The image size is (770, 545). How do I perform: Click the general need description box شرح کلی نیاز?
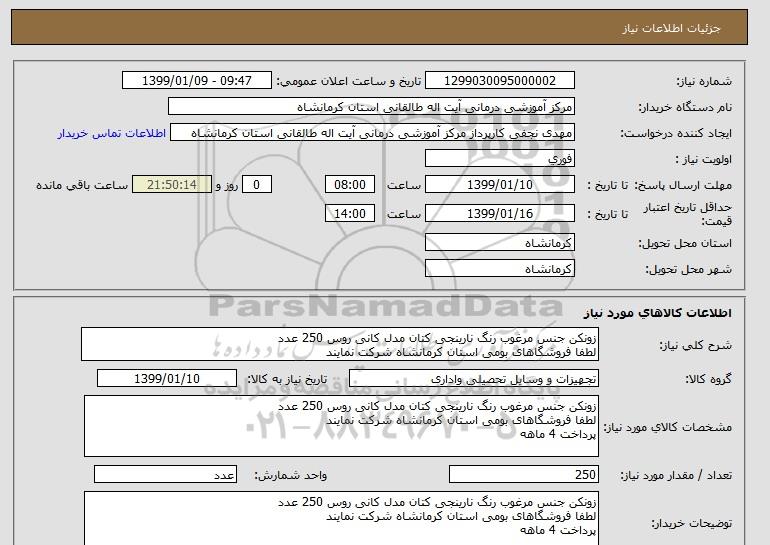(x=340, y=345)
